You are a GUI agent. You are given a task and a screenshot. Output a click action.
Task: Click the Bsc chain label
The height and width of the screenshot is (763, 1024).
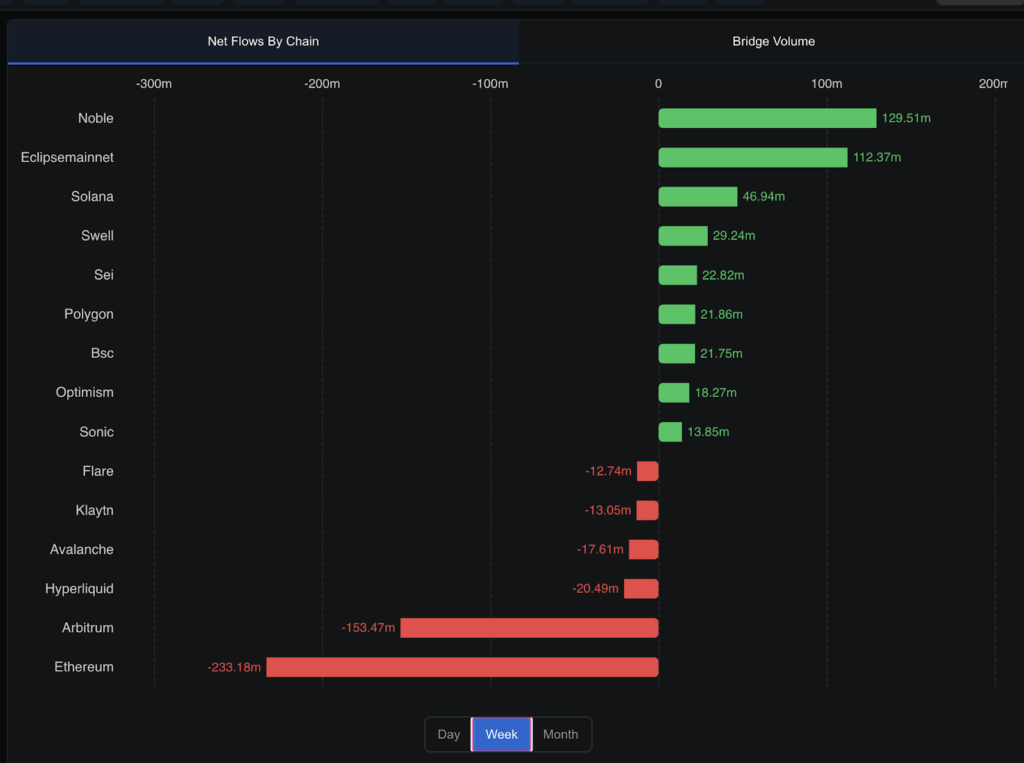click(x=103, y=353)
